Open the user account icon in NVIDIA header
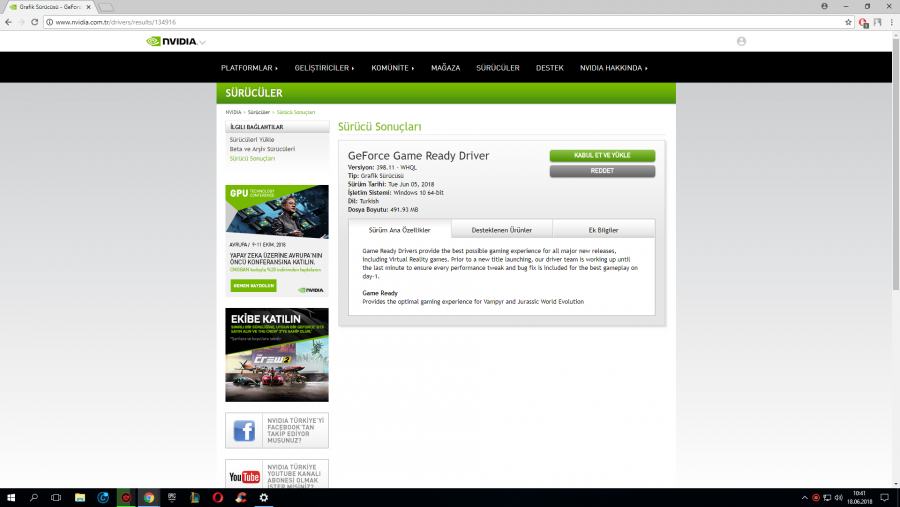 click(741, 41)
